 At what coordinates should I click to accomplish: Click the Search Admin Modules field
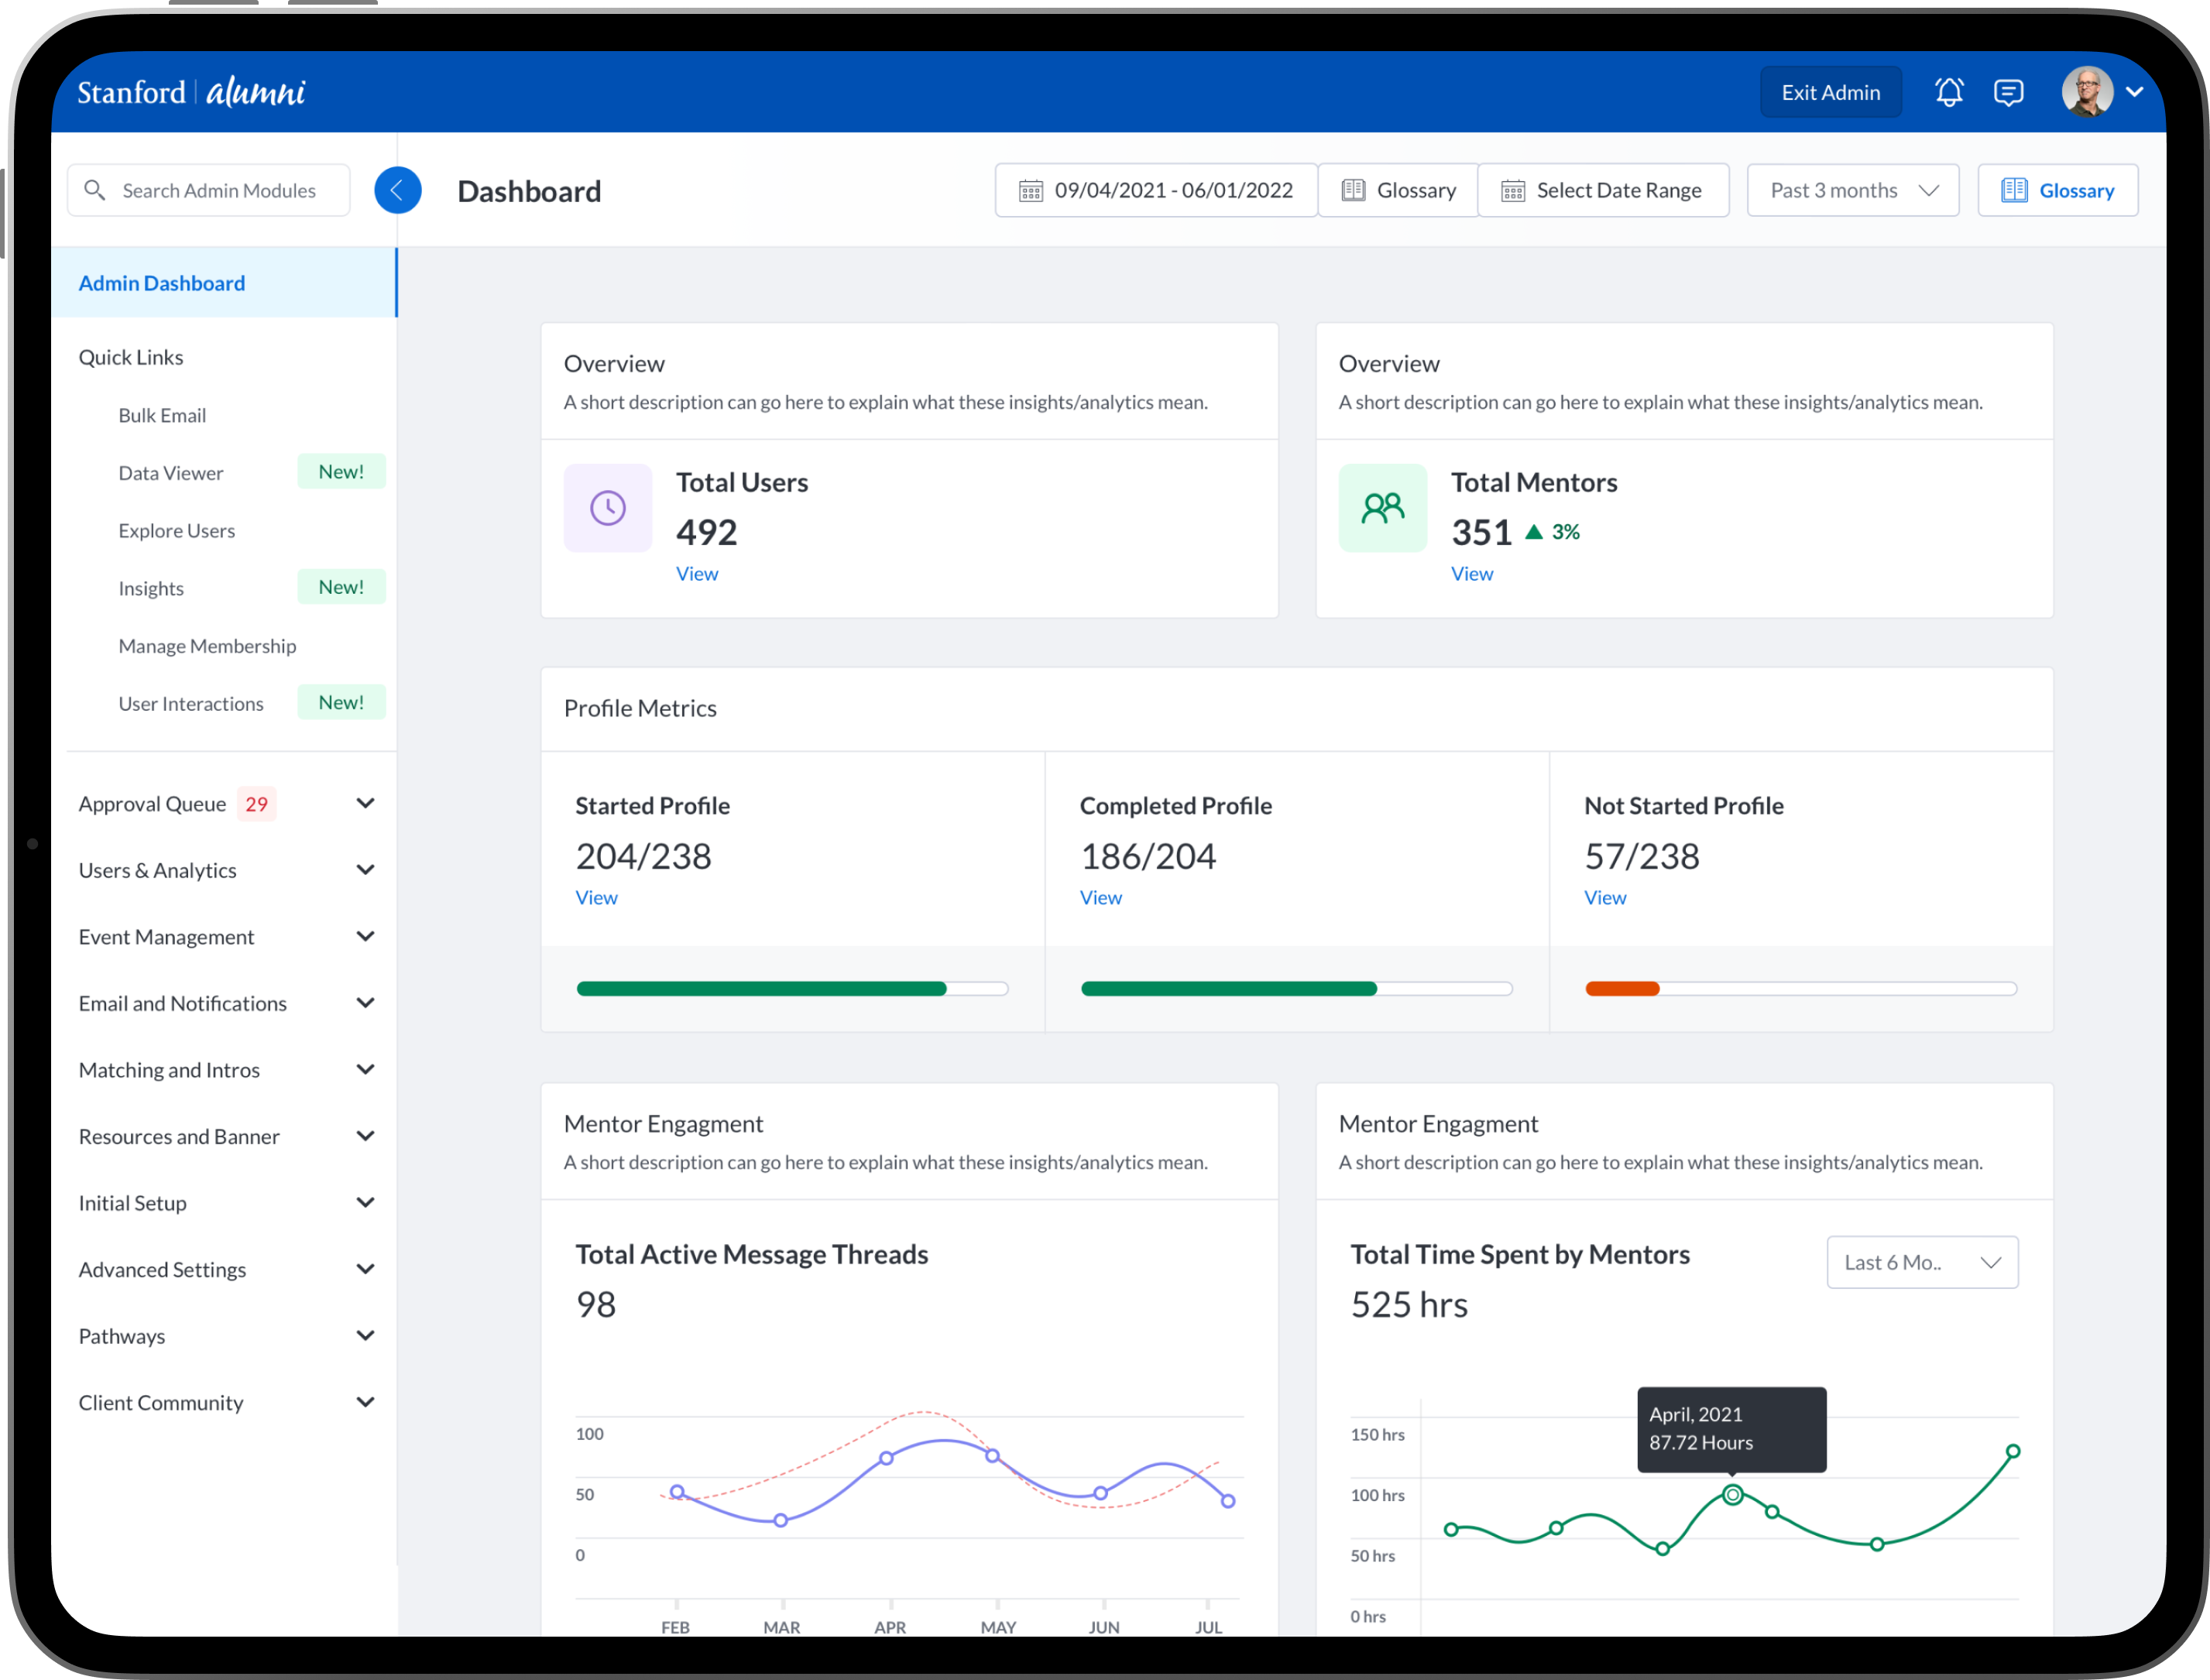coord(220,190)
